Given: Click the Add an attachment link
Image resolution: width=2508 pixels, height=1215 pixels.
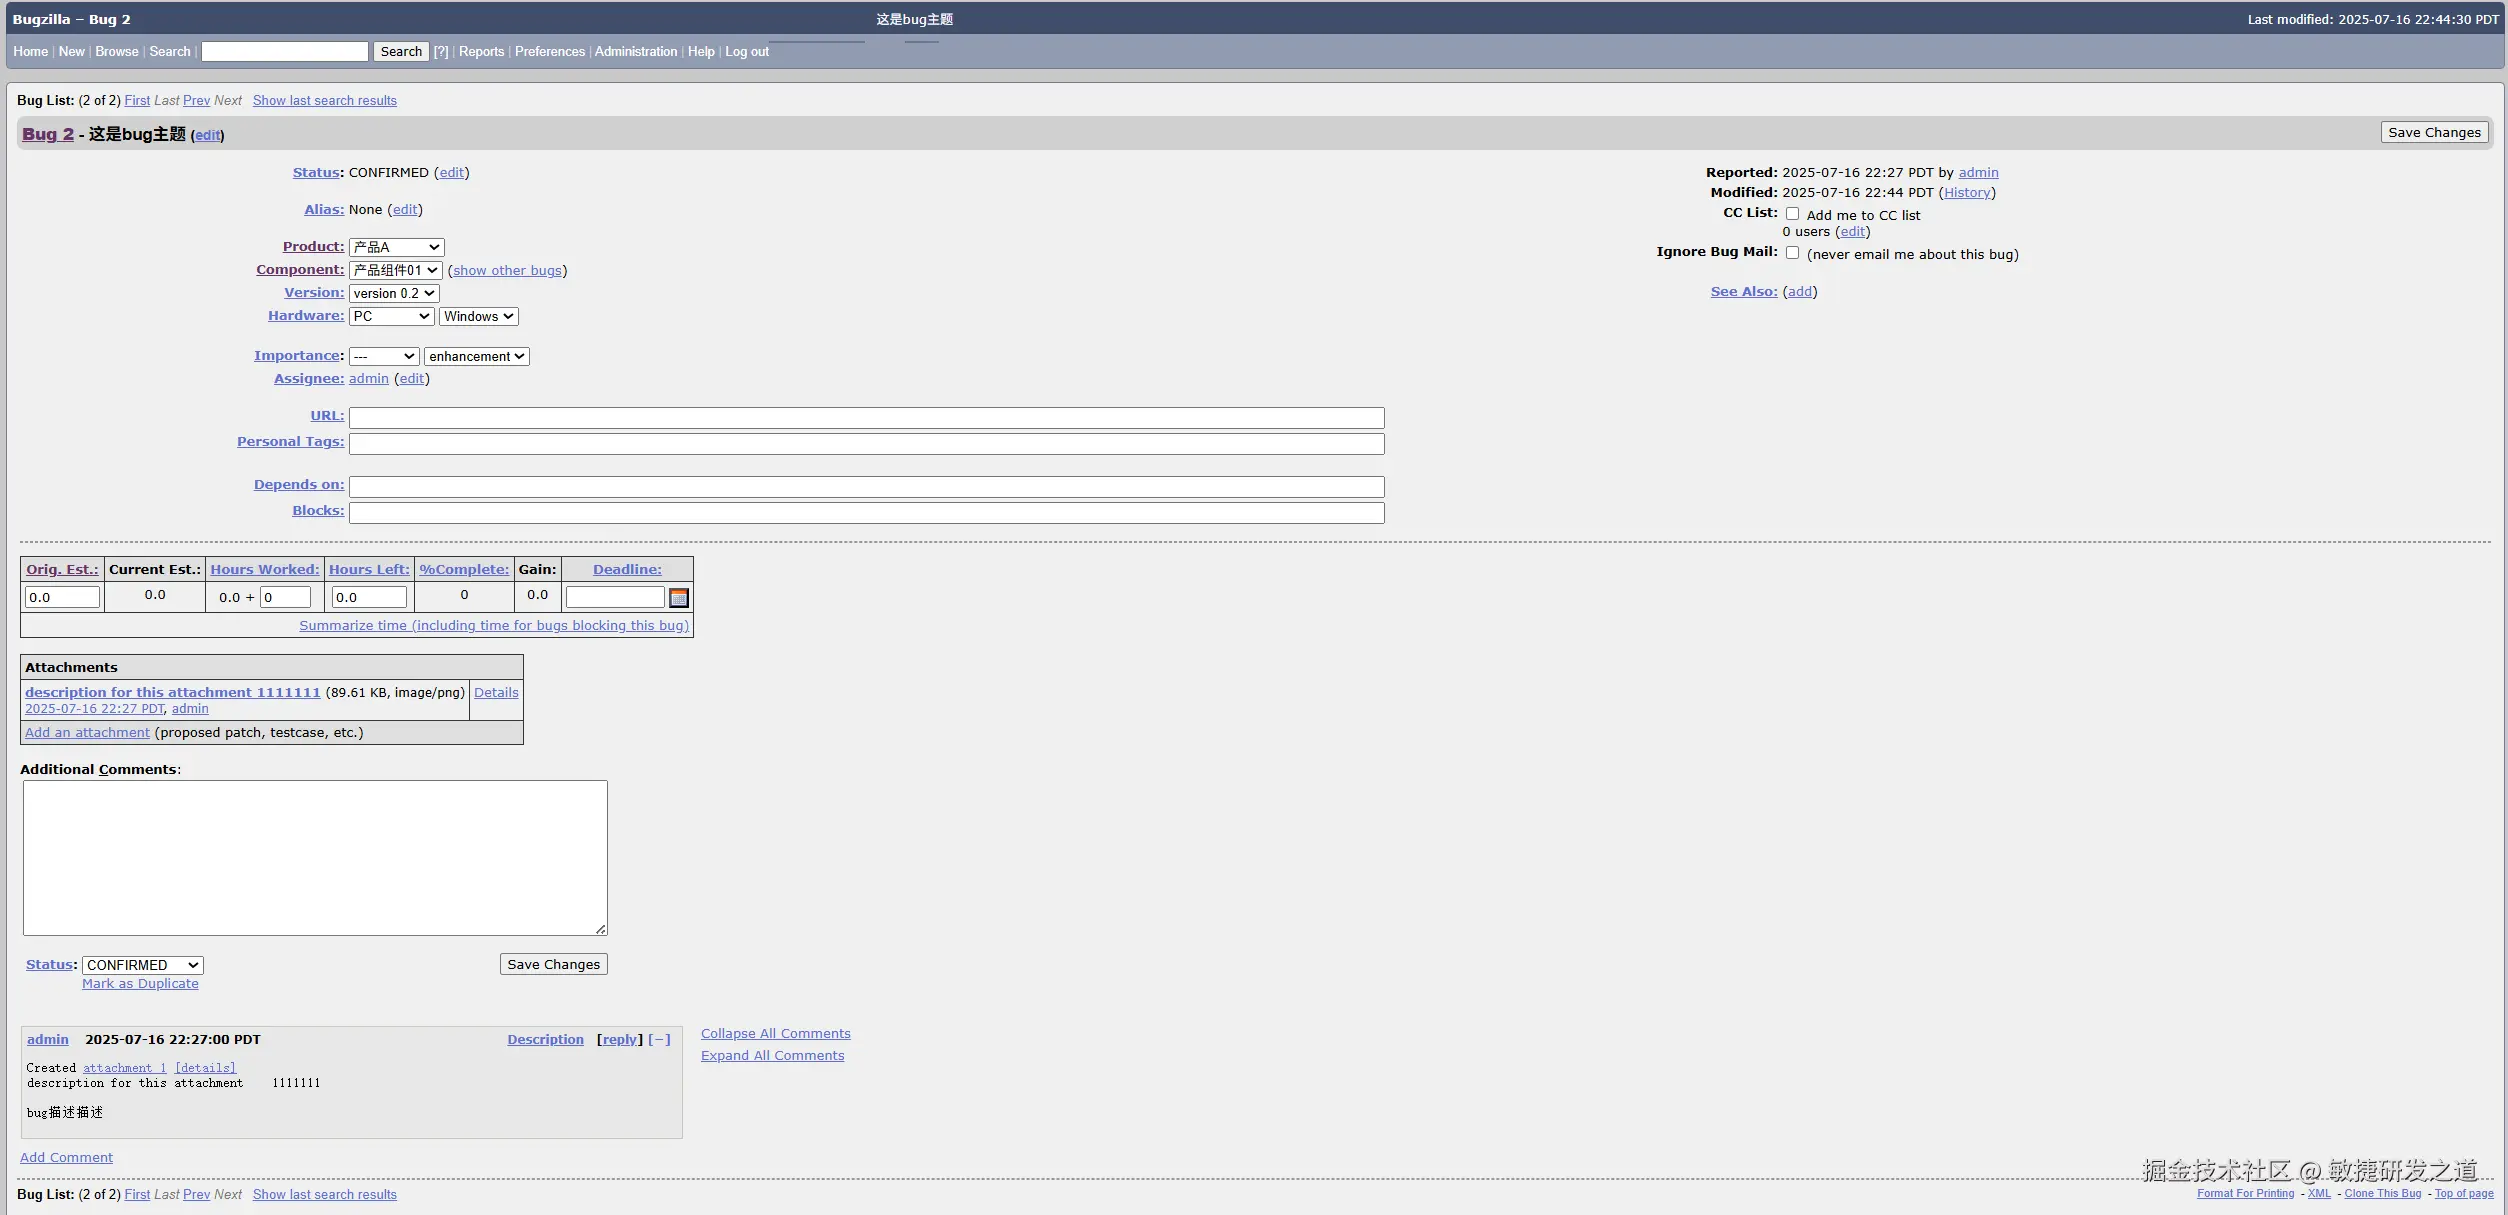Looking at the screenshot, I should (x=87, y=733).
